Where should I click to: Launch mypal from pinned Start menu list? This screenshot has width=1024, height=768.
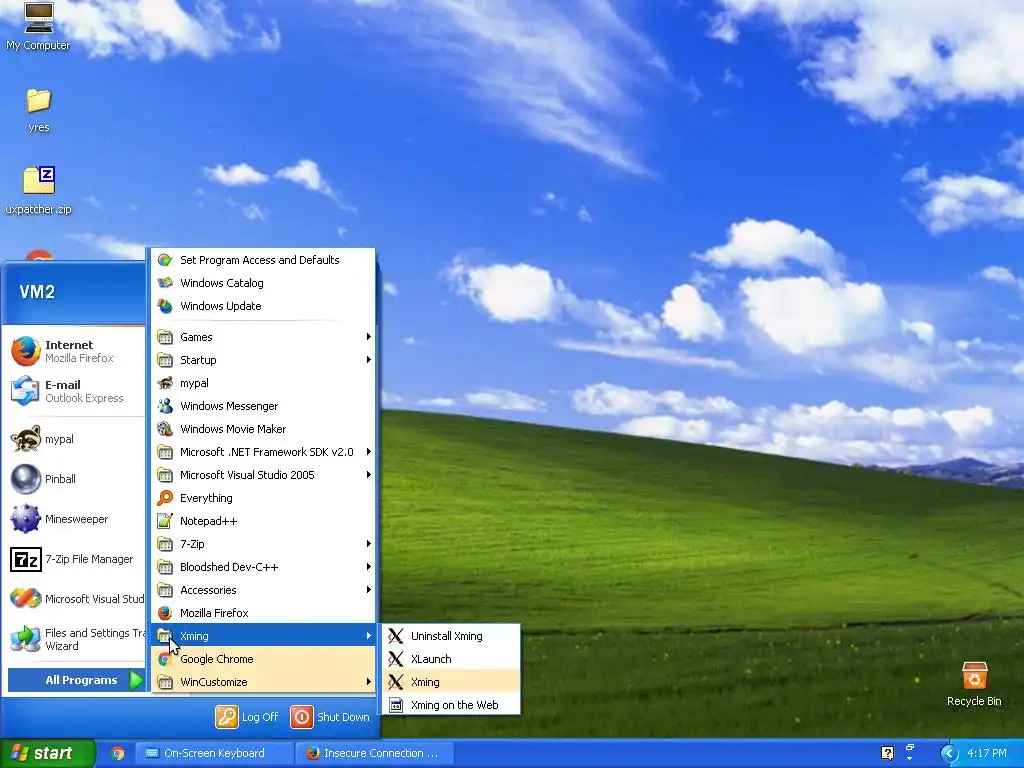(x=73, y=439)
